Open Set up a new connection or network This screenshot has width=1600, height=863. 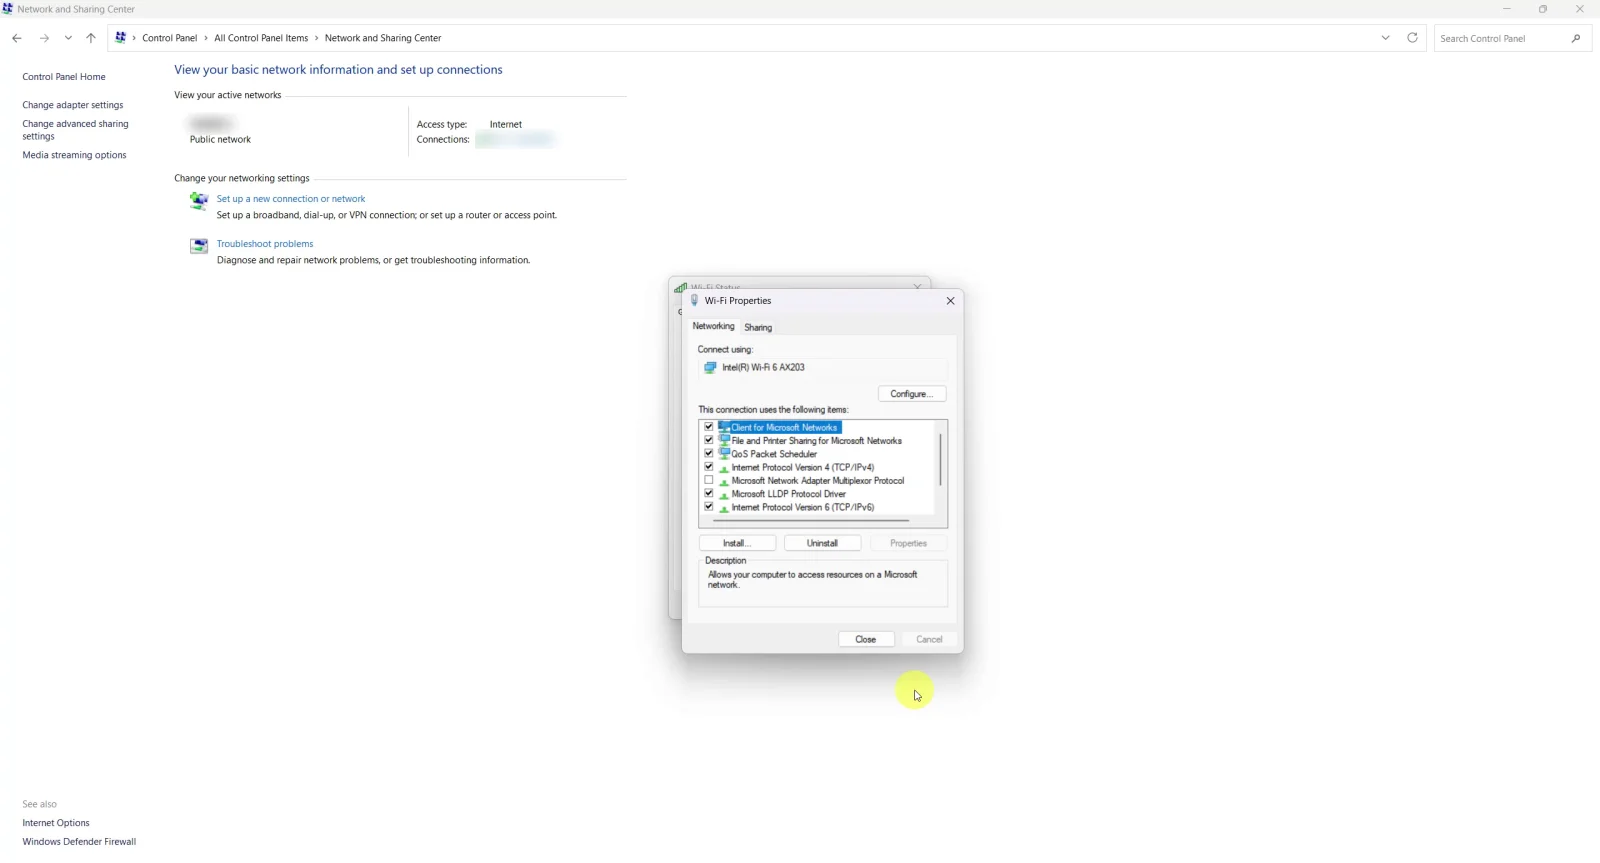[x=291, y=199]
